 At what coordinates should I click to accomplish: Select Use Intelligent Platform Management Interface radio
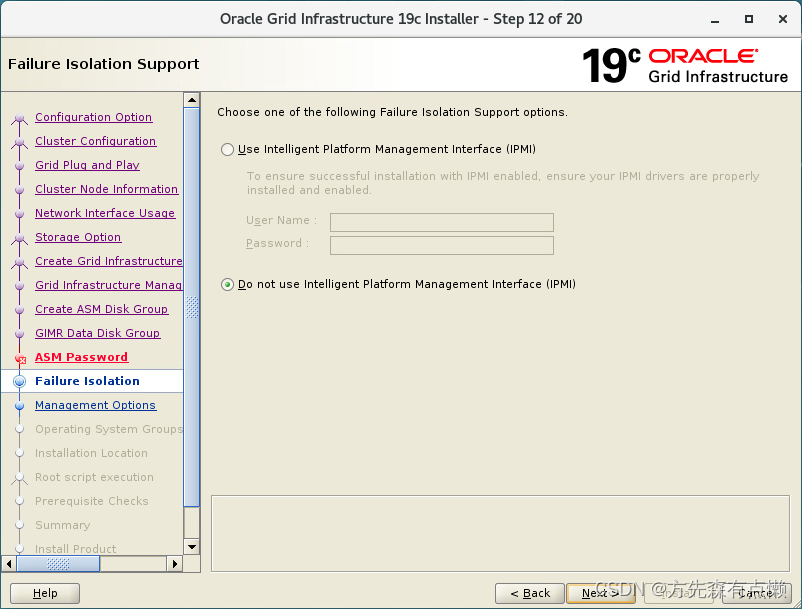[227, 149]
